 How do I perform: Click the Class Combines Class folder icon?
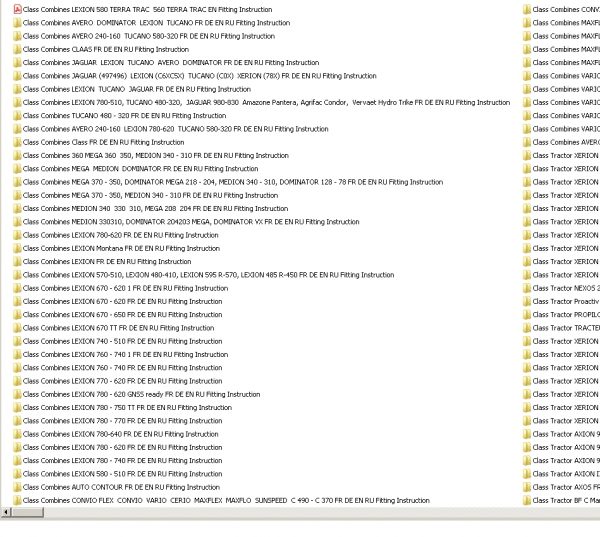coord(17,142)
